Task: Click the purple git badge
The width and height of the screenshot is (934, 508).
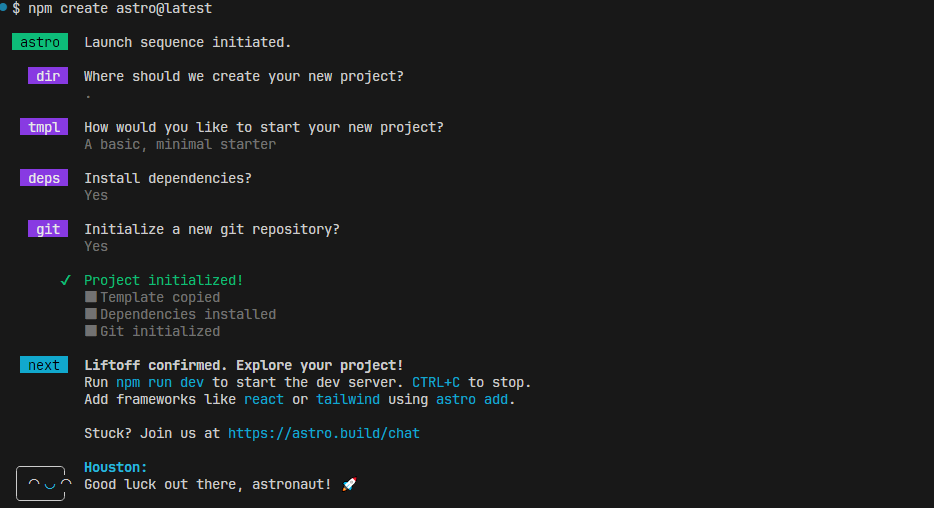Action: (x=48, y=229)
